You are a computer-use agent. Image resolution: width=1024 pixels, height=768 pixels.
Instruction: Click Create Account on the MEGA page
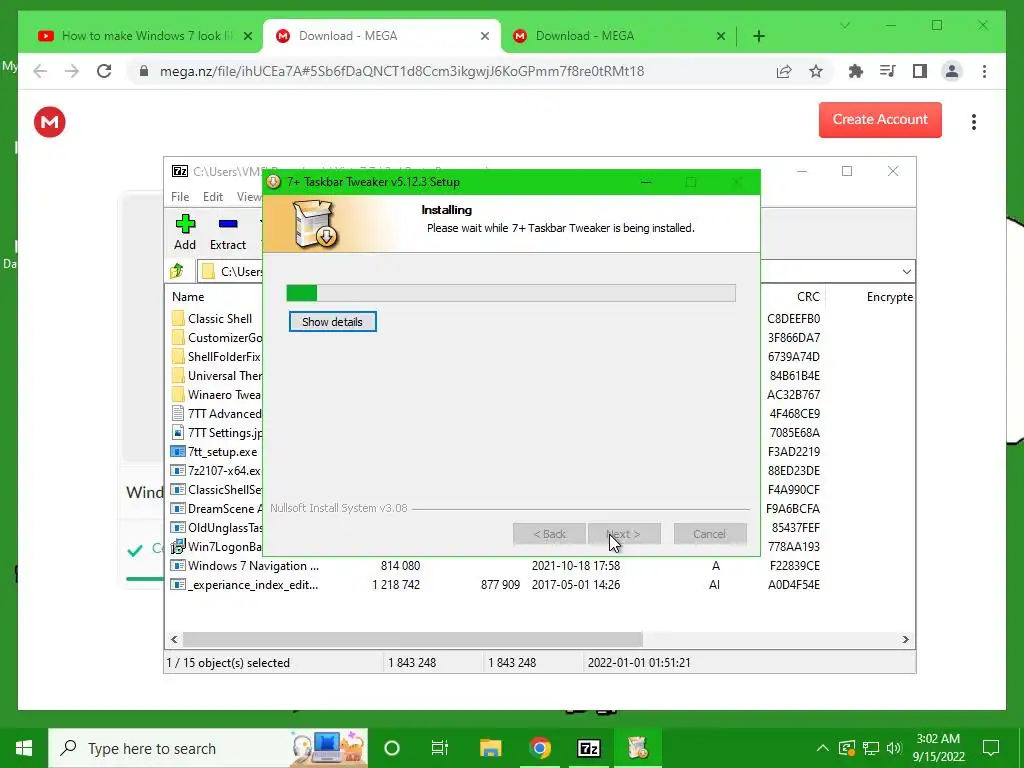(x=880, y=120)
